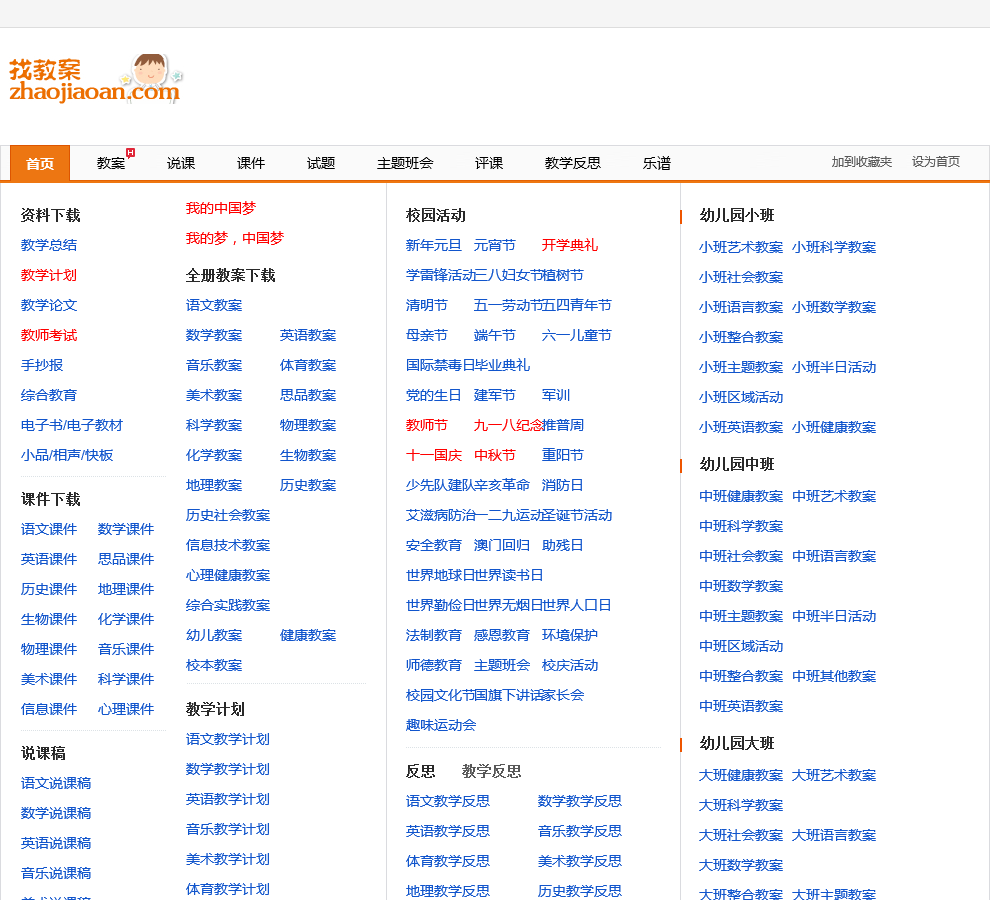This screenshot has height=900, width=990.
Task: Open the red 教学计划 link under 资料下载
Action: [x=49, y=275]
